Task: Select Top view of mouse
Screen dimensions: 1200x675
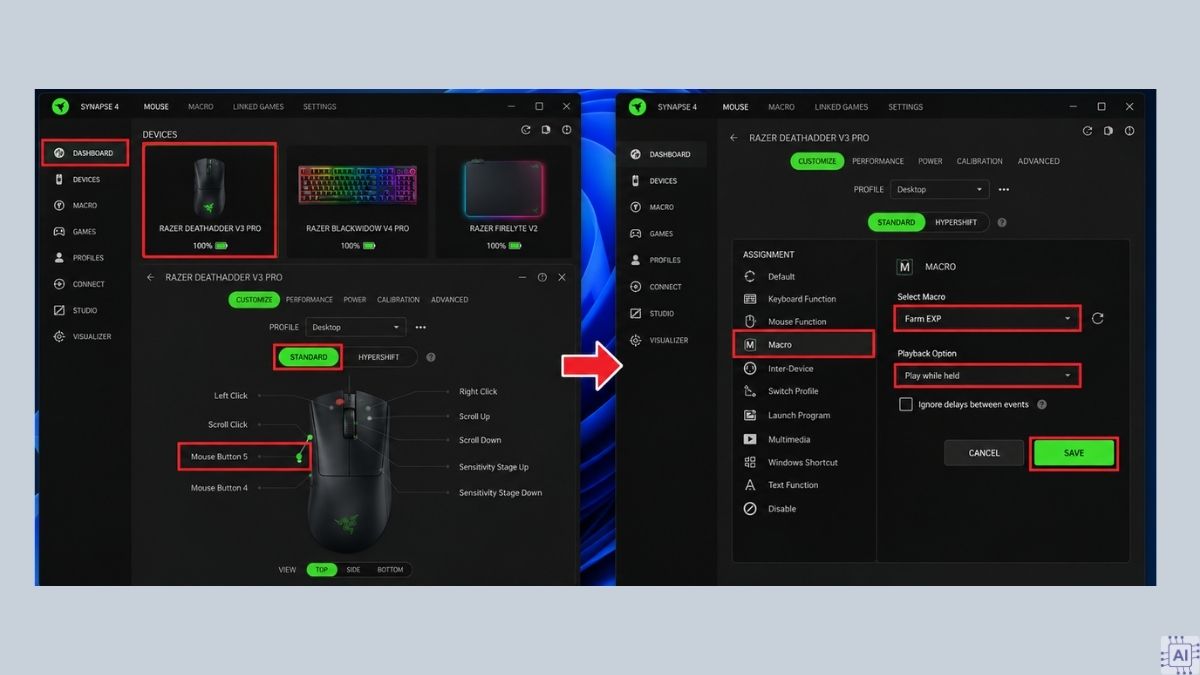Action: point(322,570)
